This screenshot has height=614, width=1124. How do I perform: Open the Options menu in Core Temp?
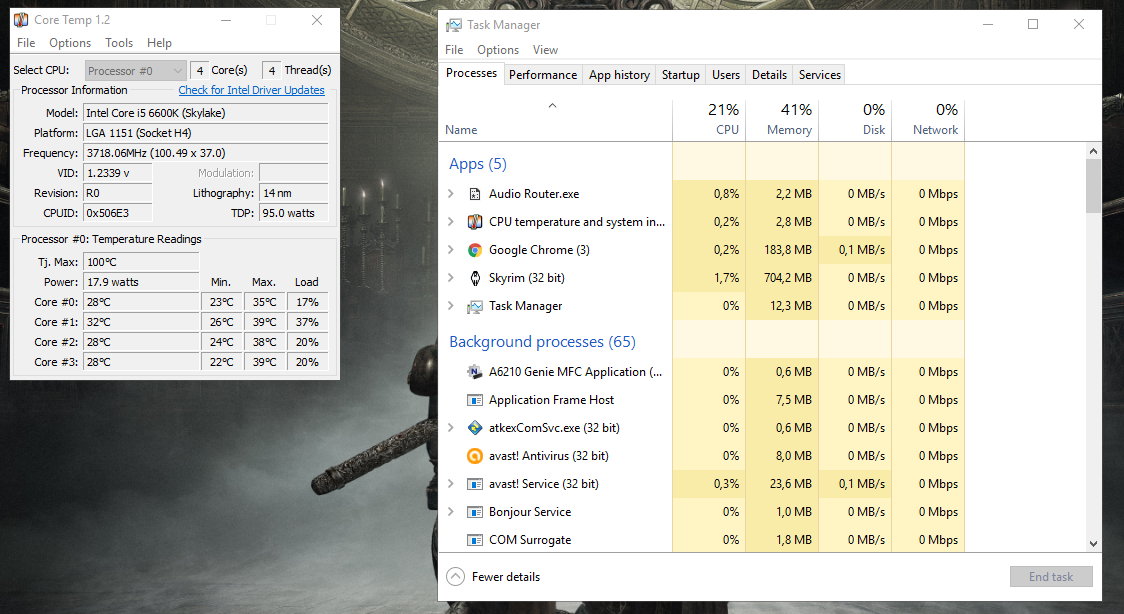(x=70, y=43)
